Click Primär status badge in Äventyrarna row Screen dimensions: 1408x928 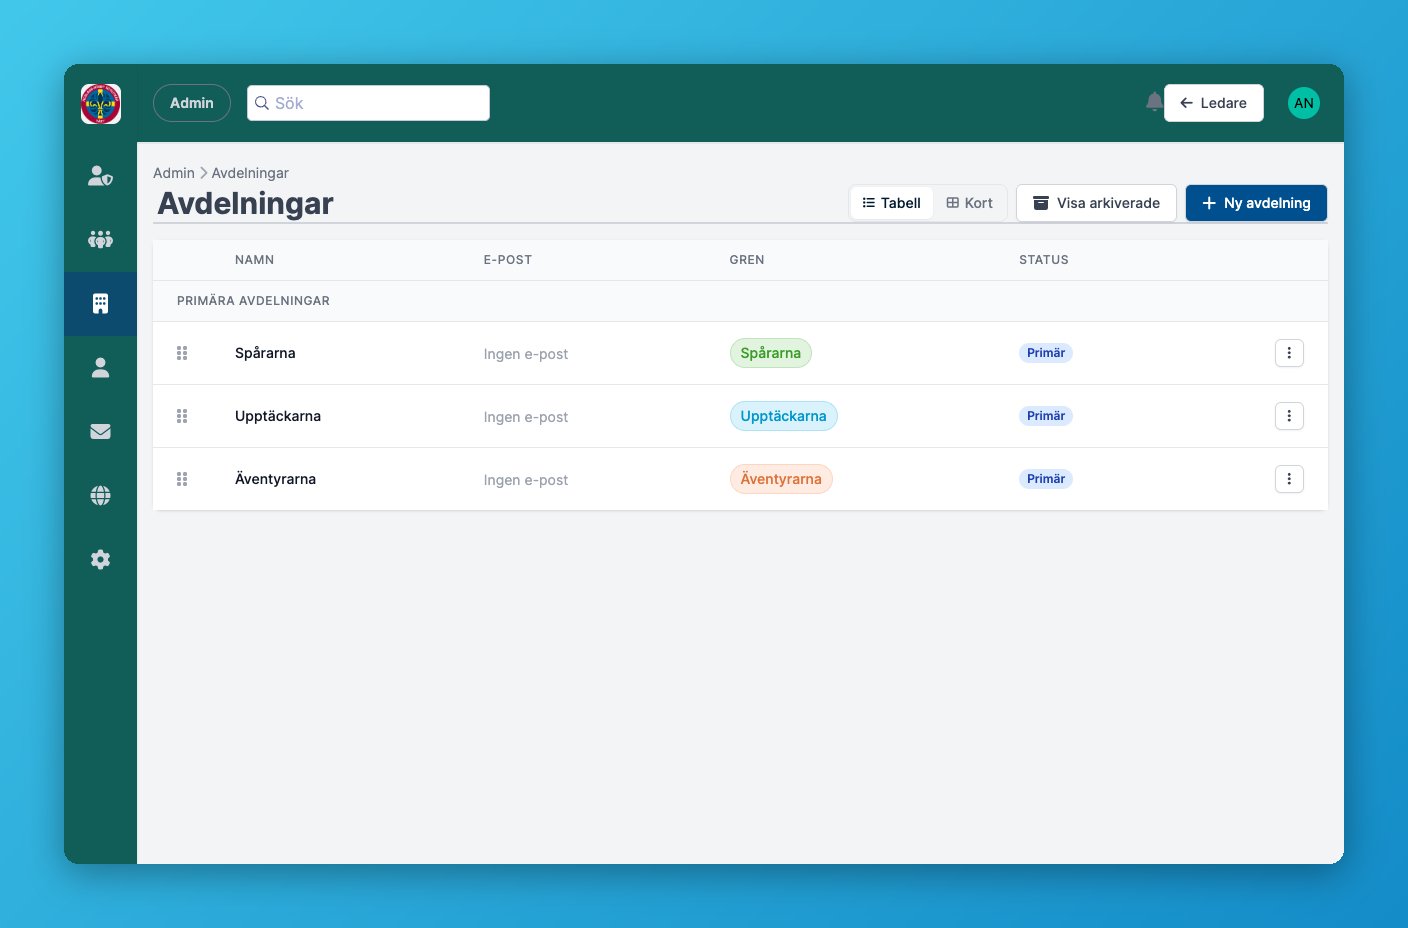[1046, 479]
